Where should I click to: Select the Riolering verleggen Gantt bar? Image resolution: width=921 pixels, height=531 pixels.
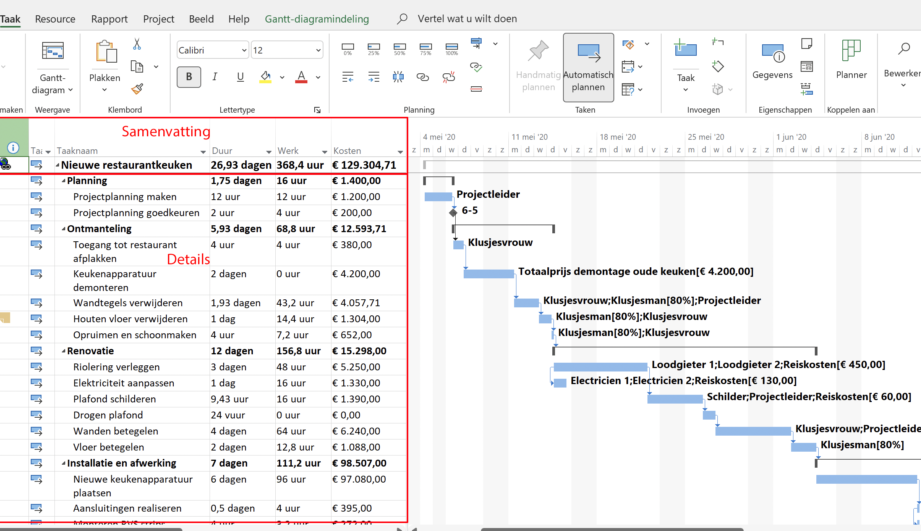600,367
